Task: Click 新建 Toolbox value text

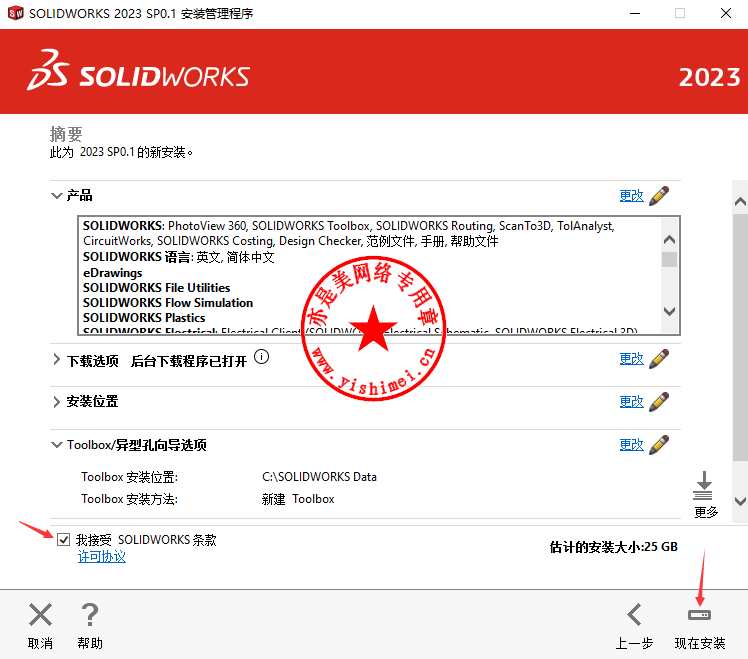Action: point(298,499)
